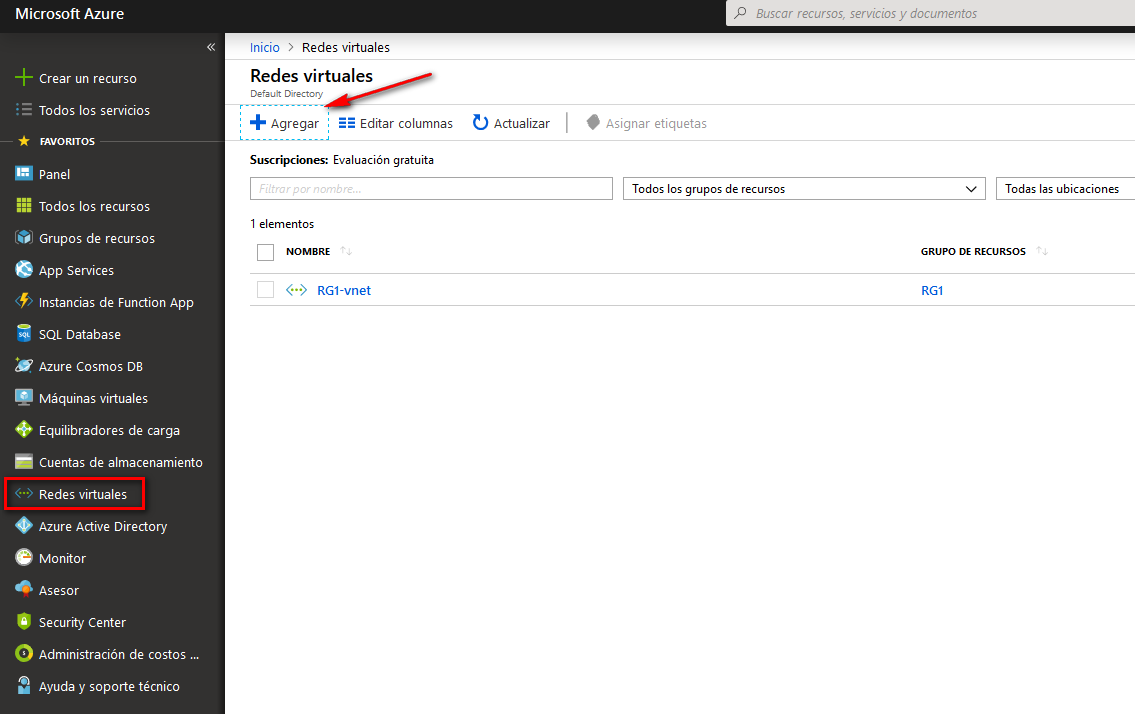This screenshot has height=714, width=1135.
Task: Open the Todas las ubicaciones dropdown
Action: (1066, 189)
